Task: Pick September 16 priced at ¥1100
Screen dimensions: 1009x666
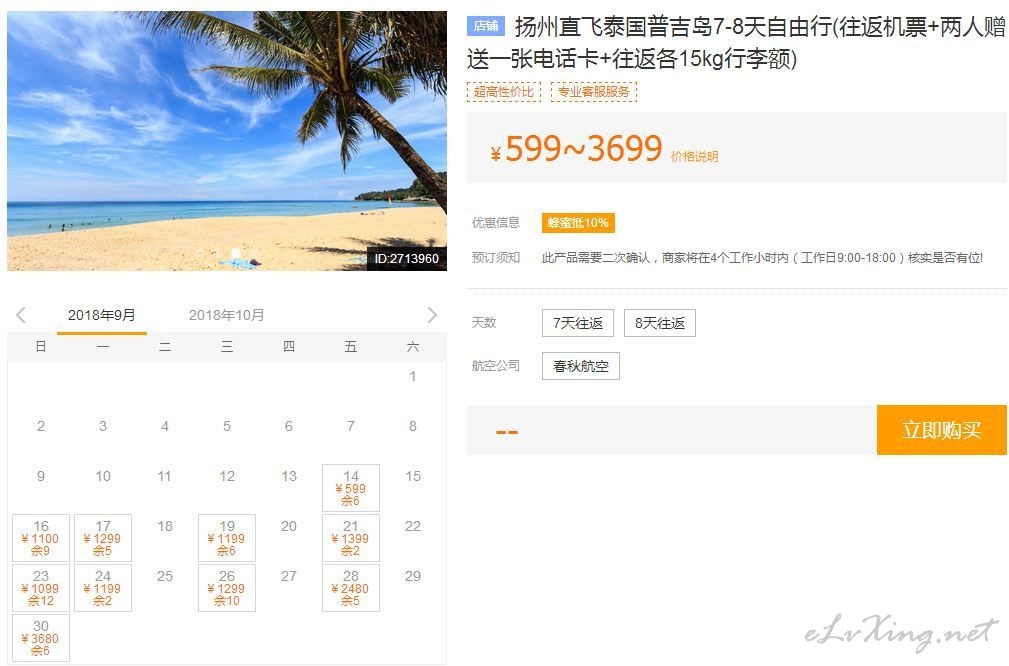Action: point(41,538)
